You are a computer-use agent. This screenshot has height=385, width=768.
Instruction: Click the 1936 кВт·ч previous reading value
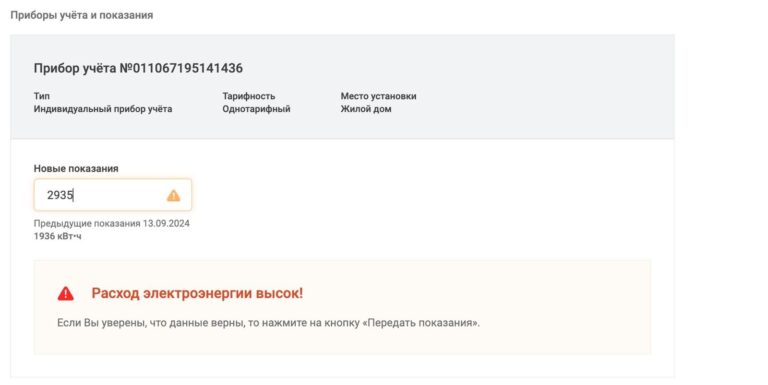(57, 236)
